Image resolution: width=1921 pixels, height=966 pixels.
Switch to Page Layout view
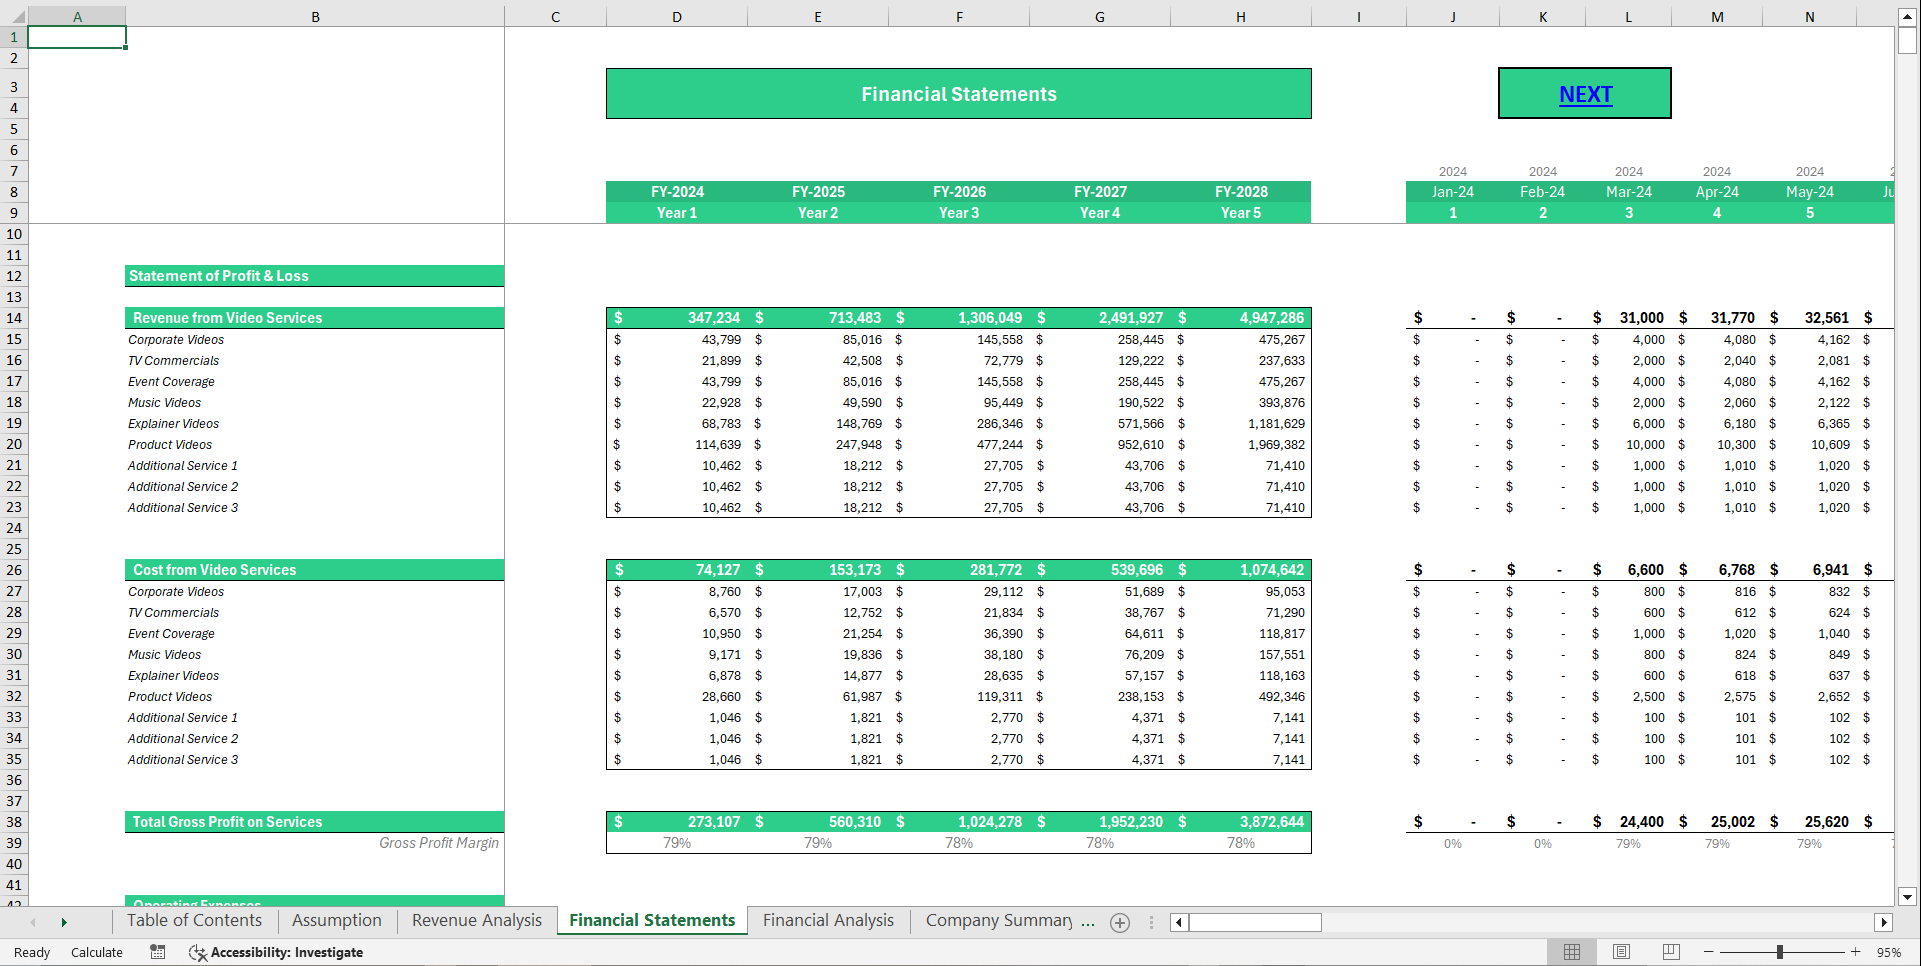click(1622, 951)
